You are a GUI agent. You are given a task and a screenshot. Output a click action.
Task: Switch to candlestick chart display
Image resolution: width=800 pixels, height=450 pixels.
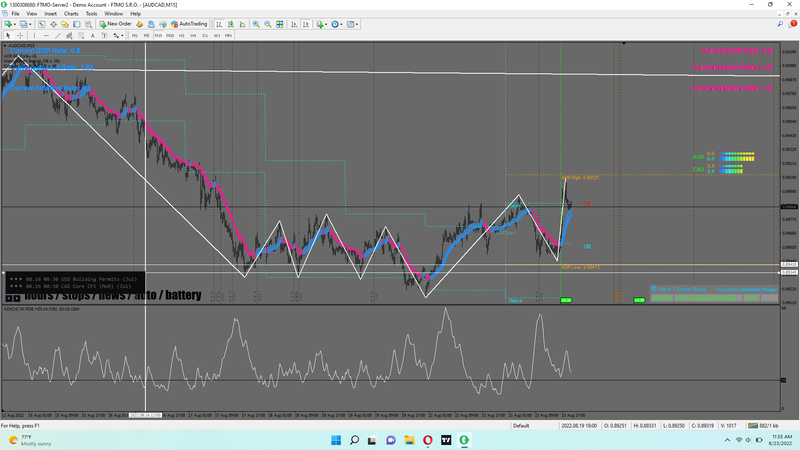coord(231,24)
